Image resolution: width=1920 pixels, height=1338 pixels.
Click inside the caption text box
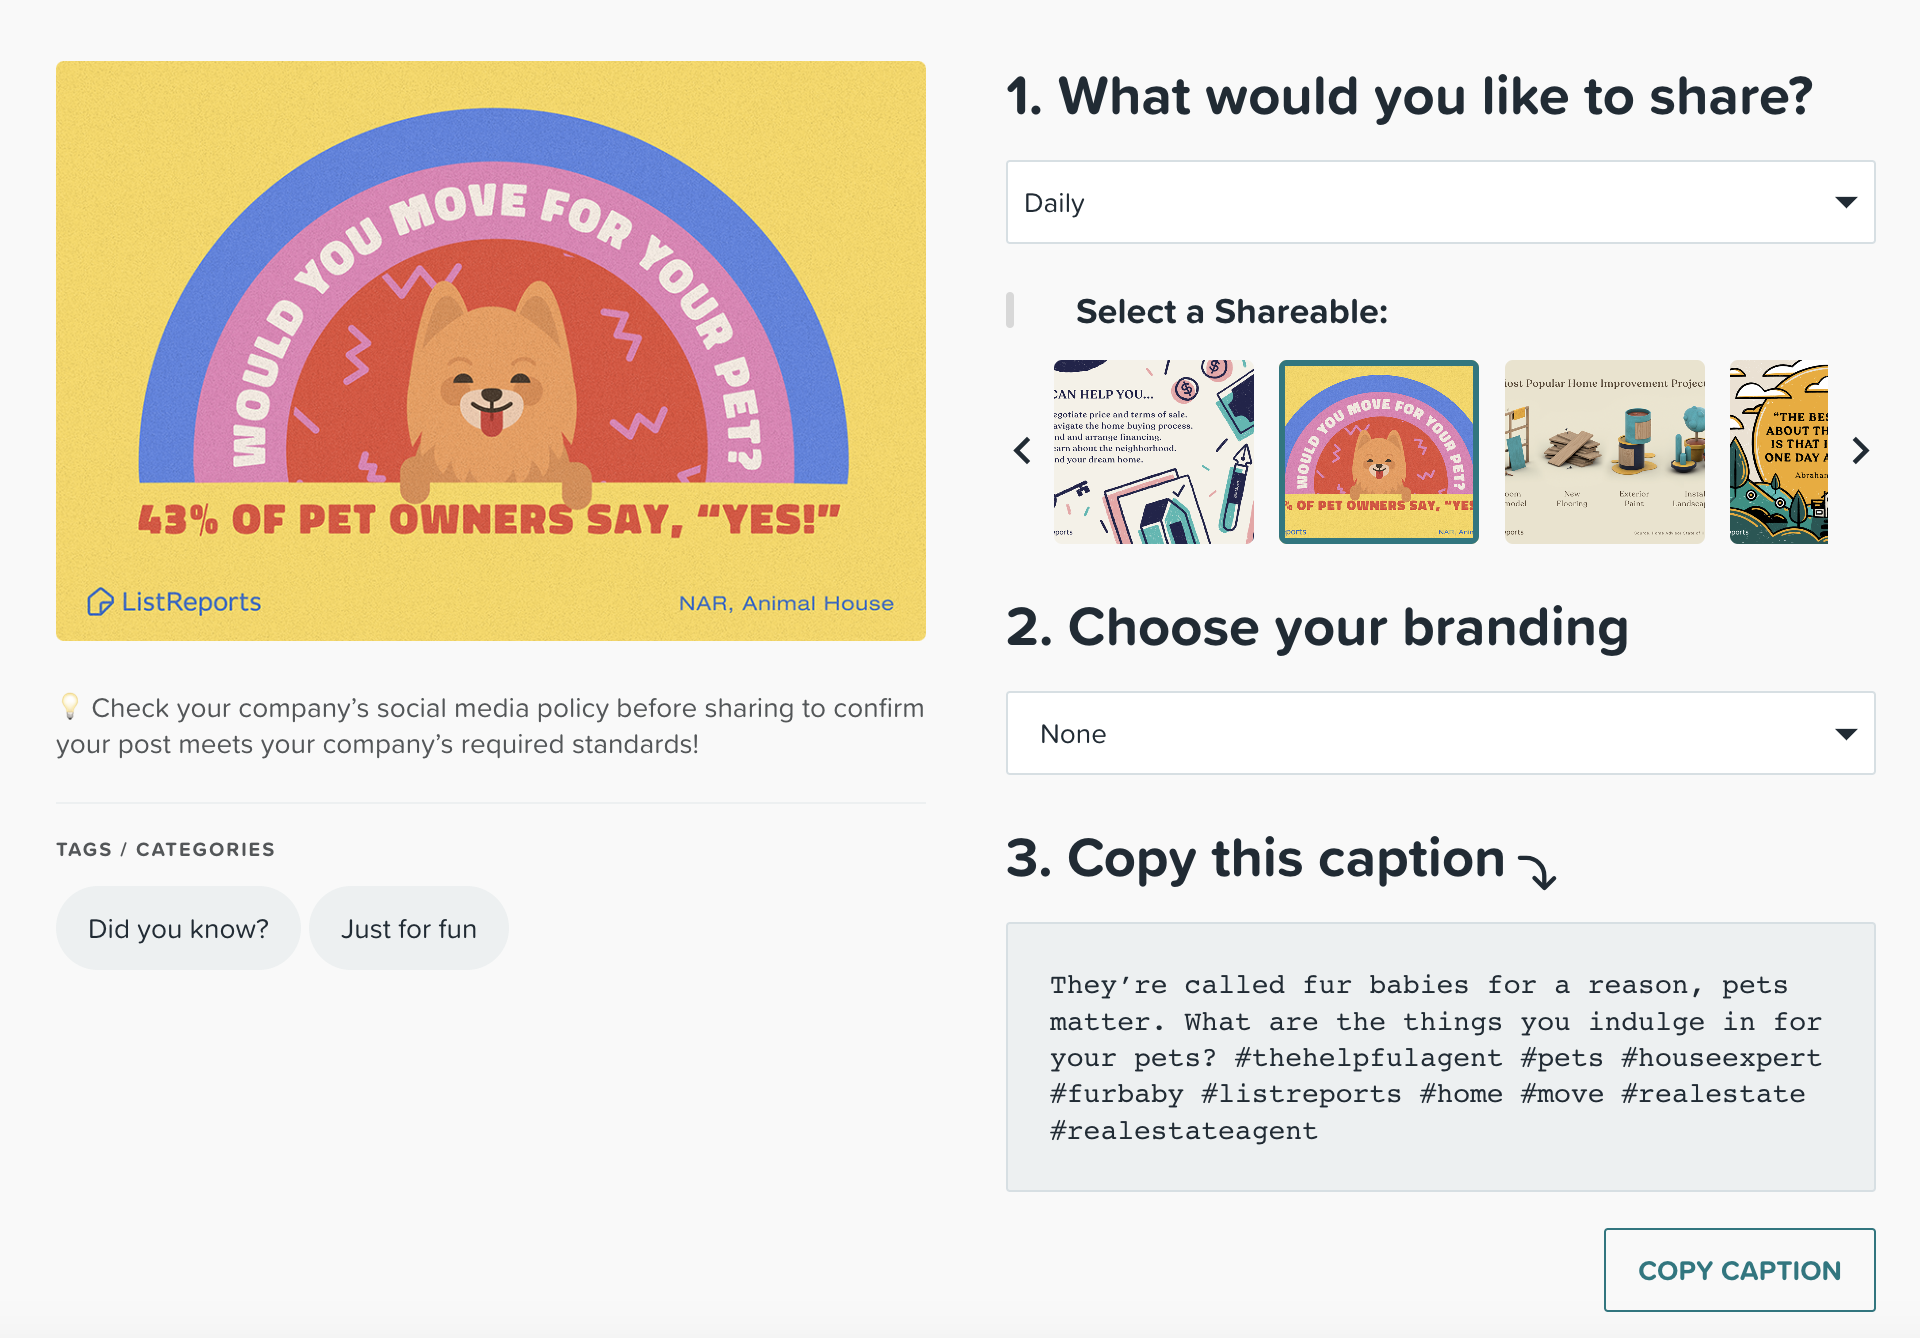pyautogui.click(x=1440, y=1057)
